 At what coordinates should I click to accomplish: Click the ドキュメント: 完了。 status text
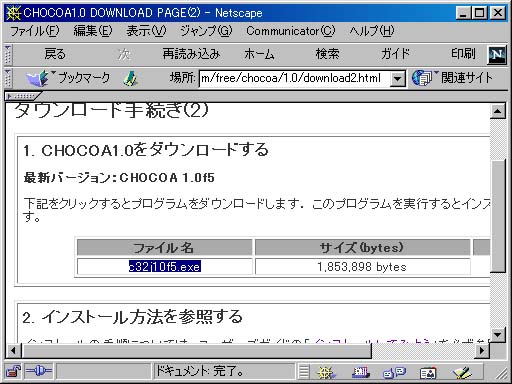tap(199, 371)
